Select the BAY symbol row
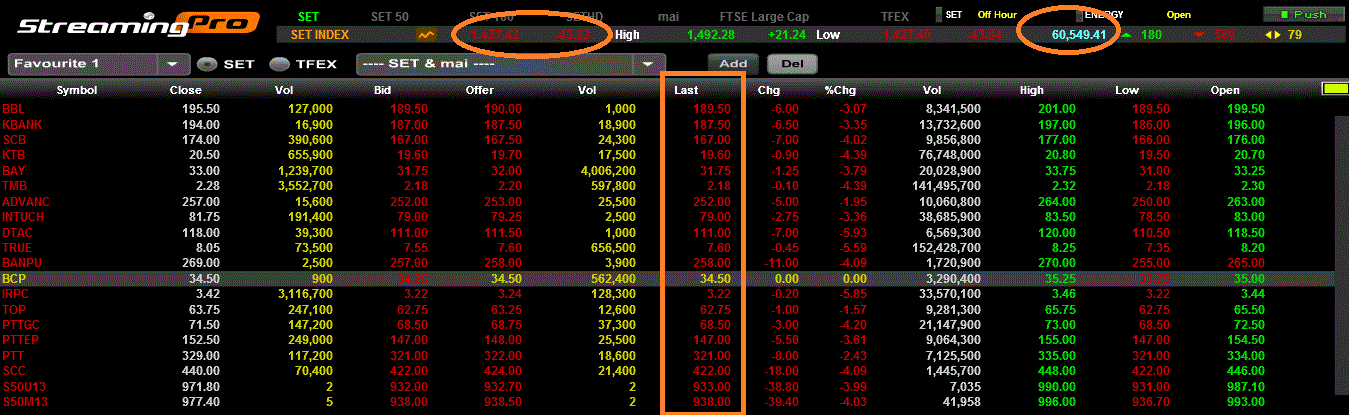 [x=668, y=171]
